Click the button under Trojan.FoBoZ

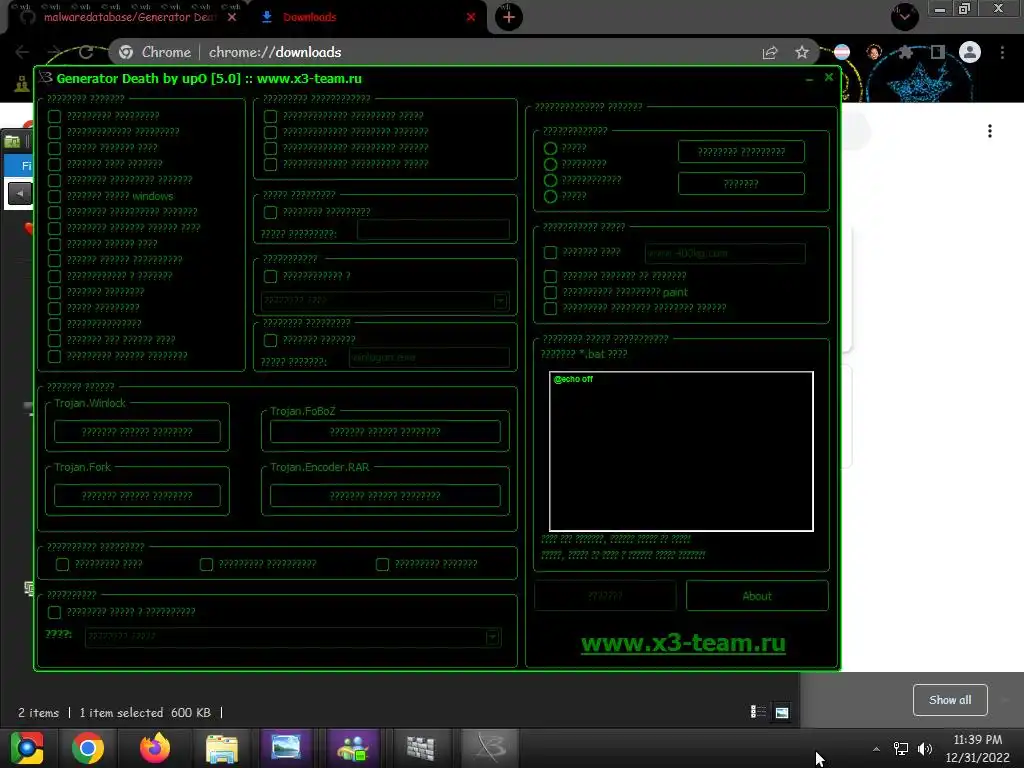pos(385,432)
